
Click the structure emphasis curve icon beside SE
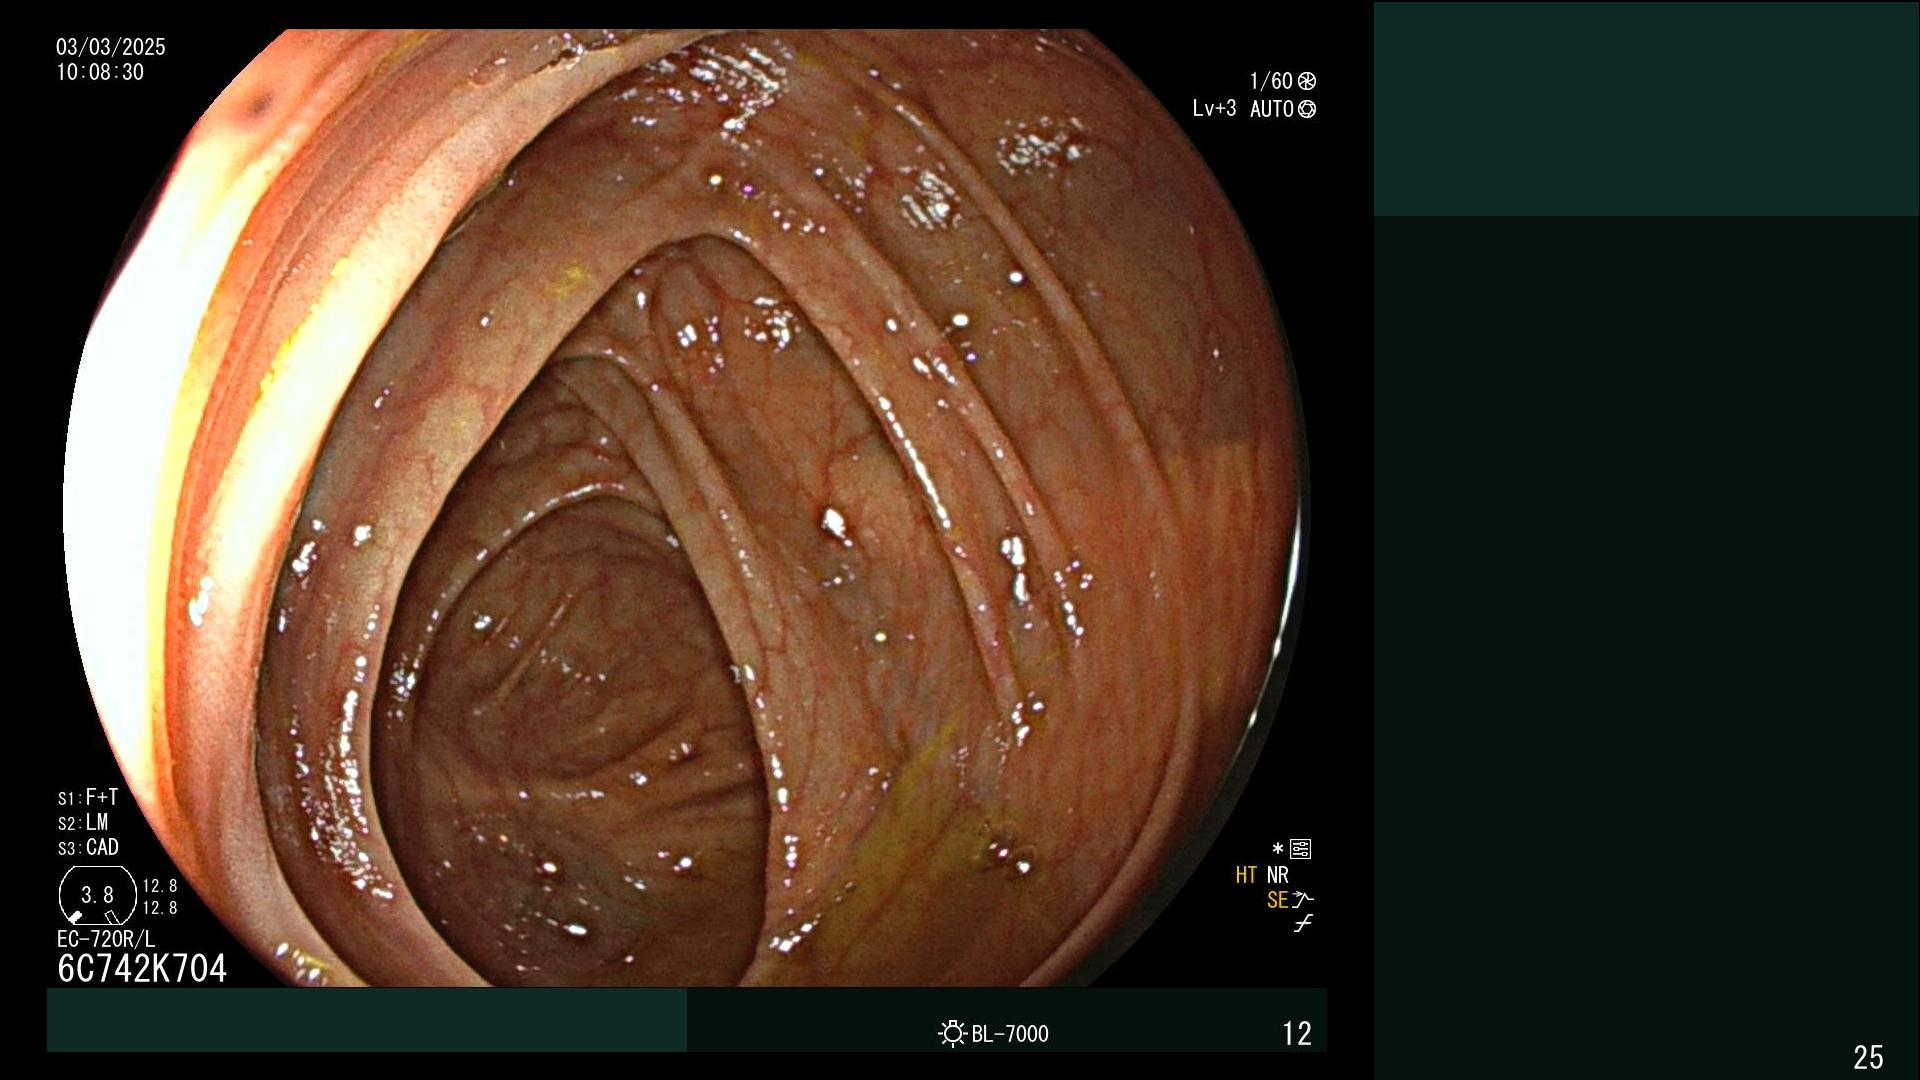1303,899
